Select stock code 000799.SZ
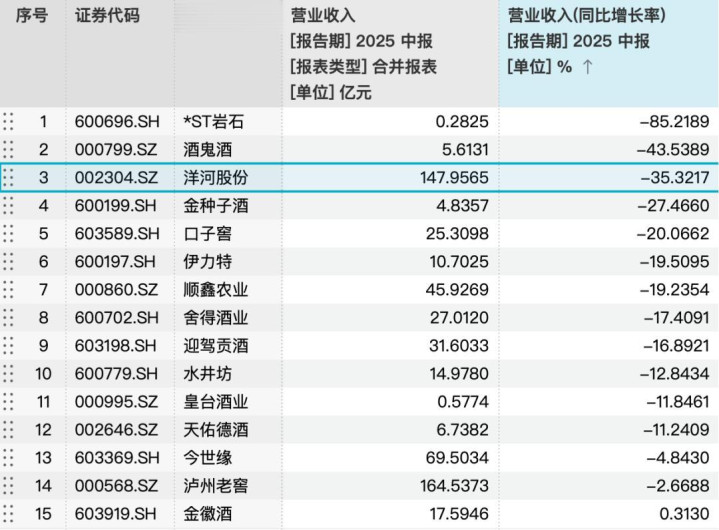This screenshot has height=530, width=719. click(x=116, y=149)
